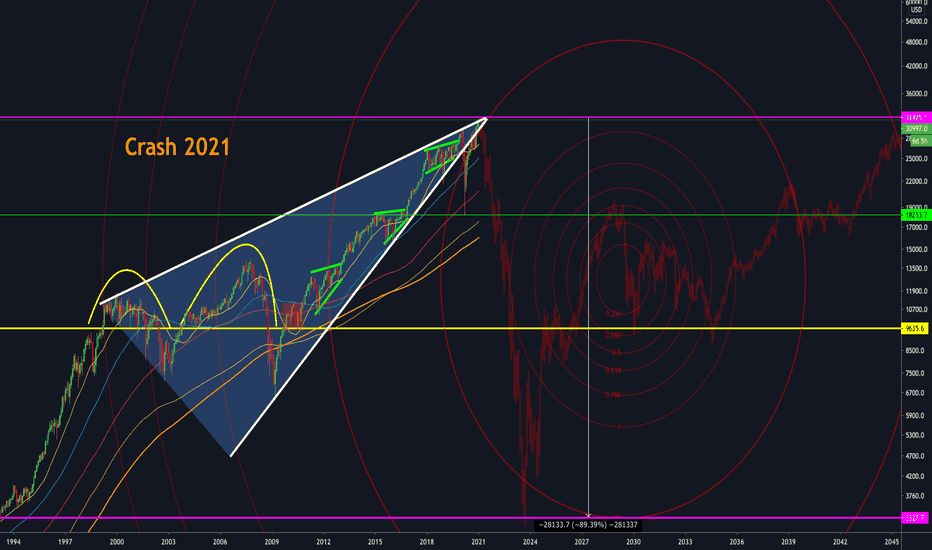932x550 pixels.
Task: Click the 2045 label on time axis
Action: pyautogui.click(x=892, y=542)
